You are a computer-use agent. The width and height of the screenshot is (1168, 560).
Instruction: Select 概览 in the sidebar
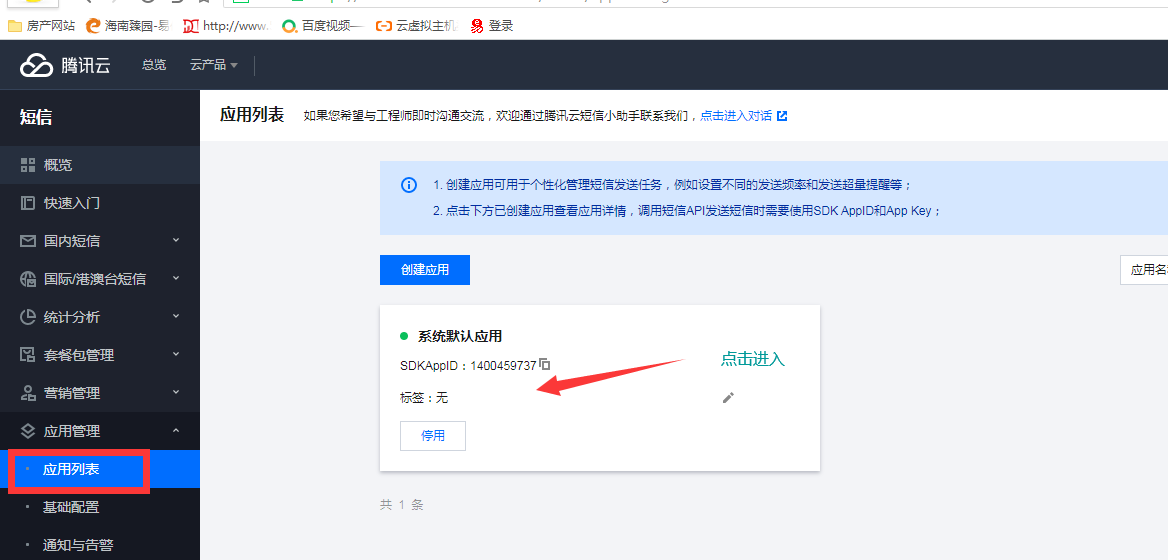click(x=100, y=165)
